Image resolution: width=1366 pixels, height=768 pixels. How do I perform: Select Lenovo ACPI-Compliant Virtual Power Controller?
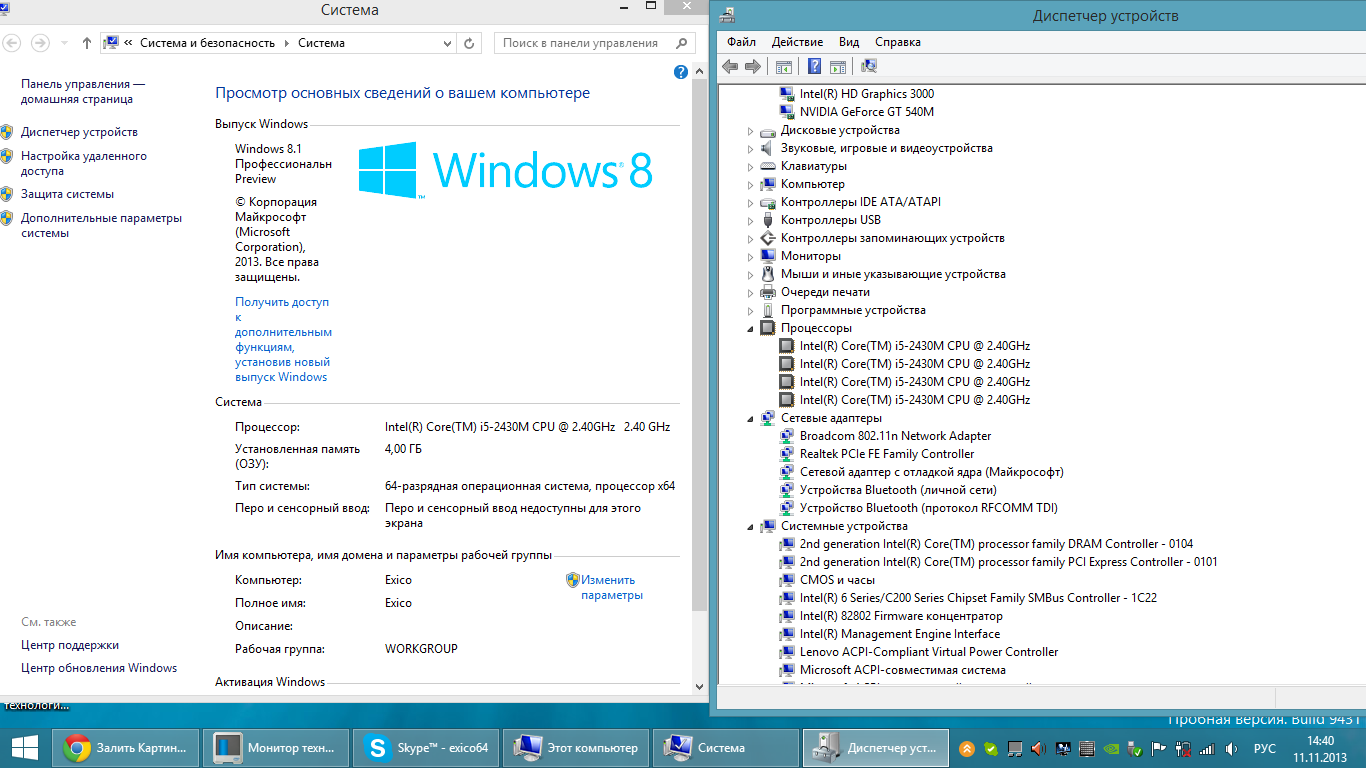pyautogui.click(x=929, y=652)
